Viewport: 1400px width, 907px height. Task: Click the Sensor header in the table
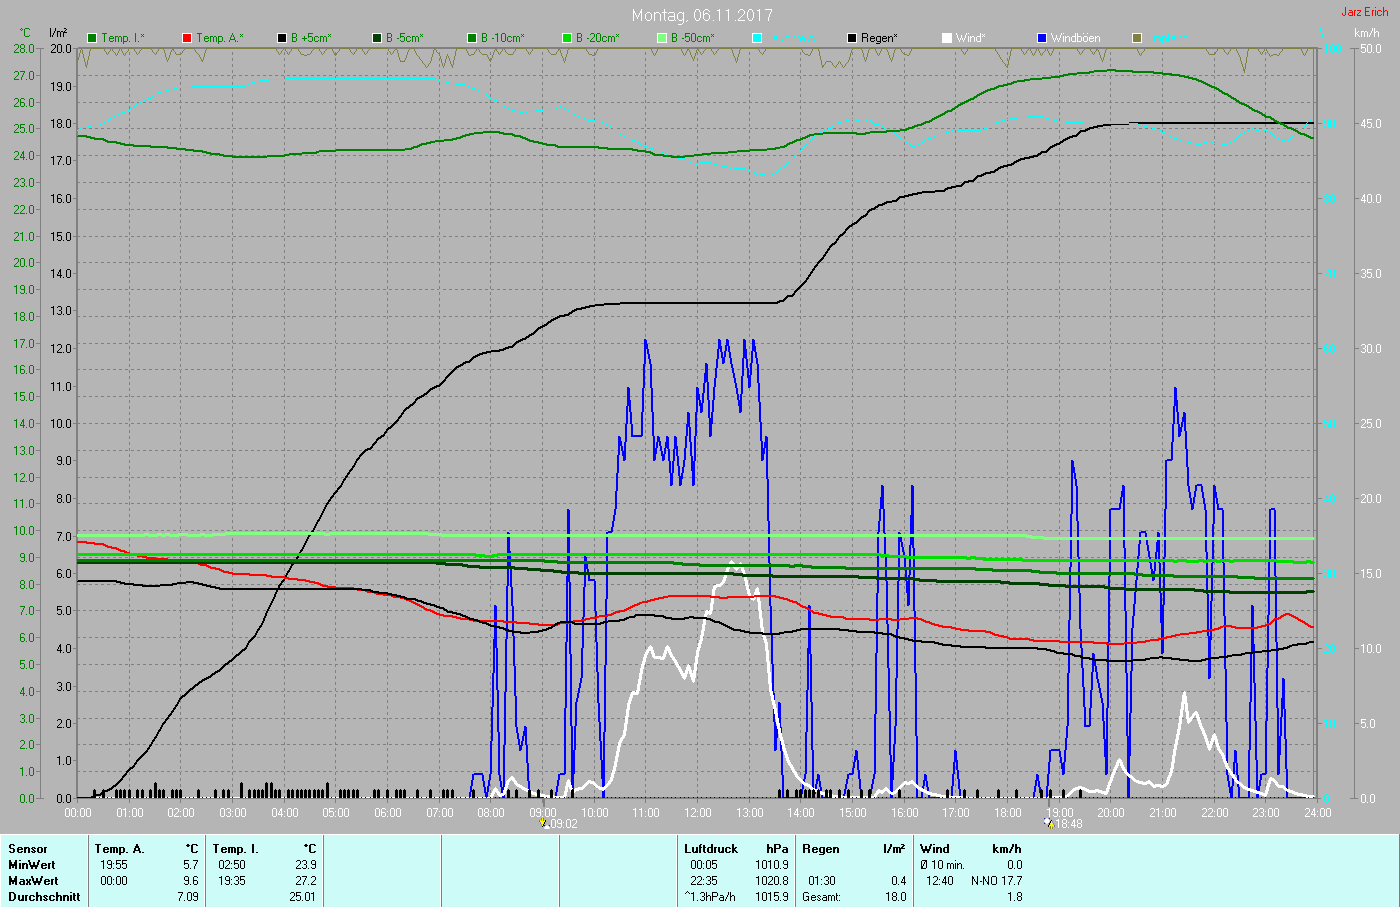pyautogui.click(x=28, y=849)
